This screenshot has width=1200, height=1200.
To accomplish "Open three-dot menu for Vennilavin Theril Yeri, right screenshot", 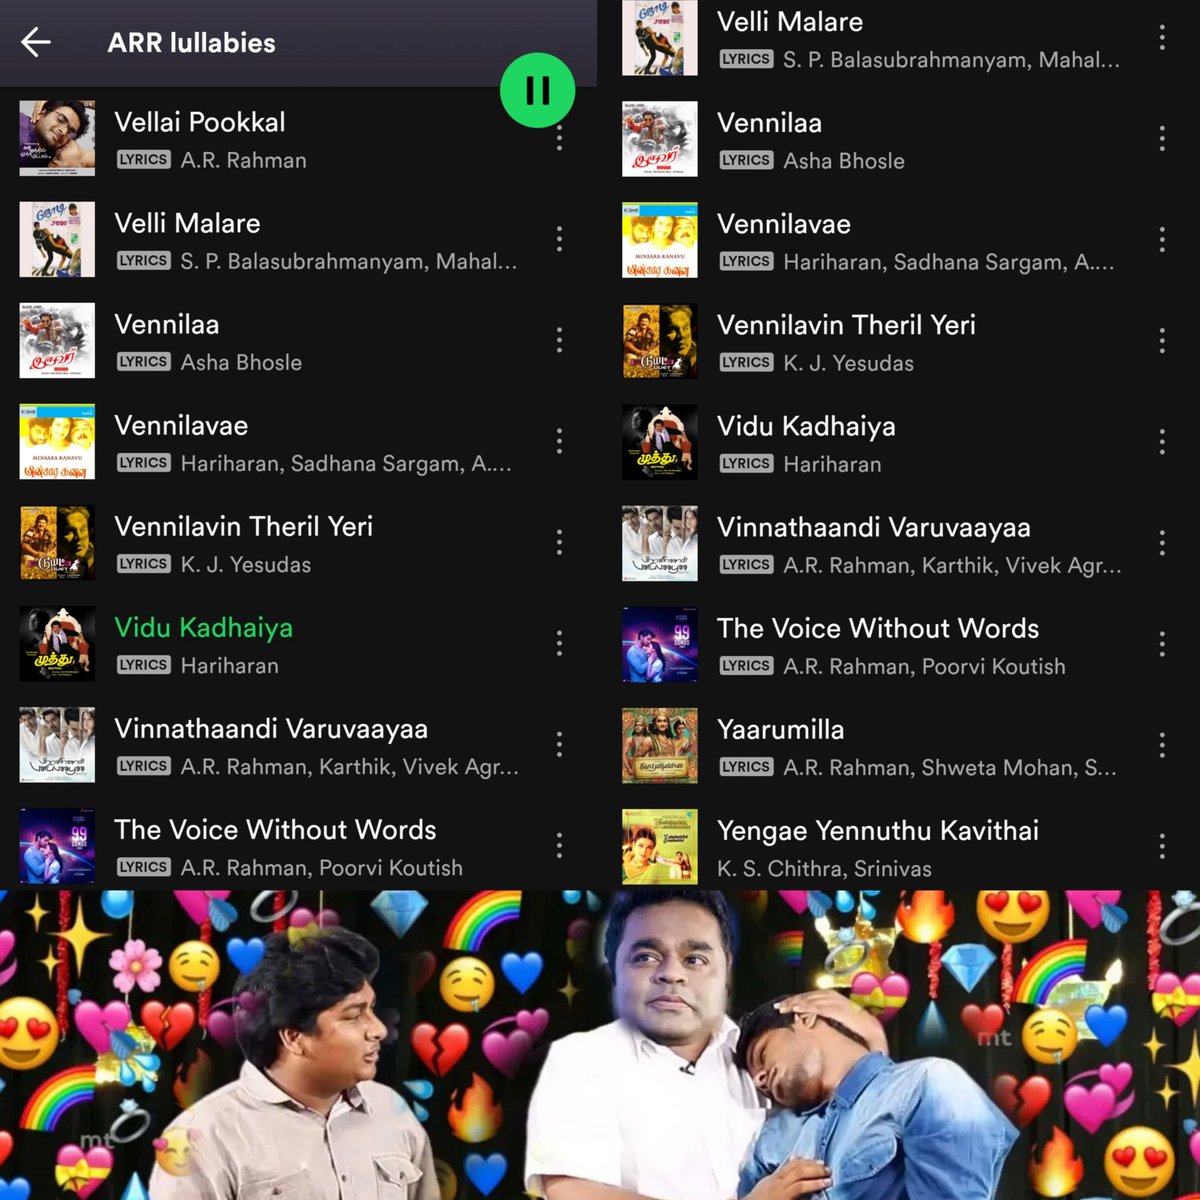I will (x=1162, y=341).
